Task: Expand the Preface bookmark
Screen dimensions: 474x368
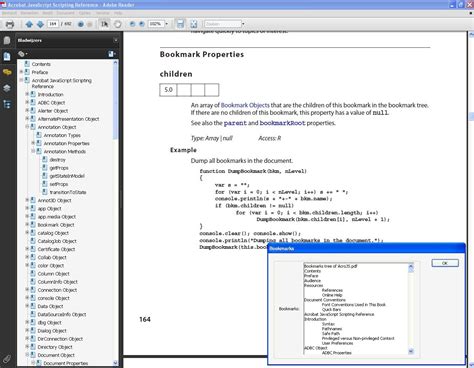Action: (x=21, y=72)
